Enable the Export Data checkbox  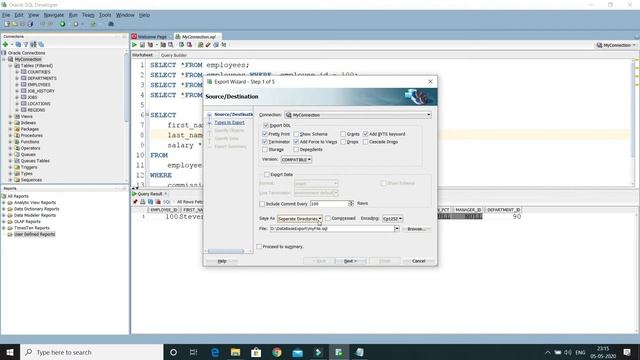click(x=267, y=174)
